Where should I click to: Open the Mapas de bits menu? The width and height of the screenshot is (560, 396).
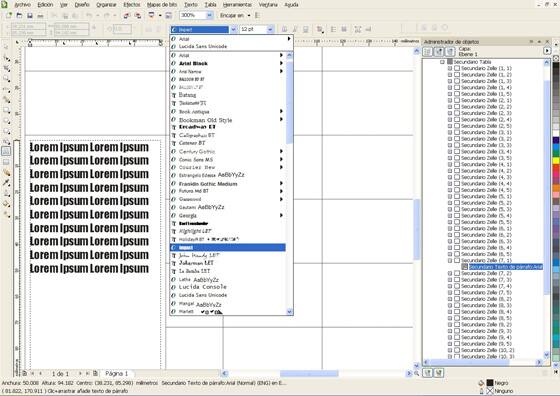[x=162, y=5]
